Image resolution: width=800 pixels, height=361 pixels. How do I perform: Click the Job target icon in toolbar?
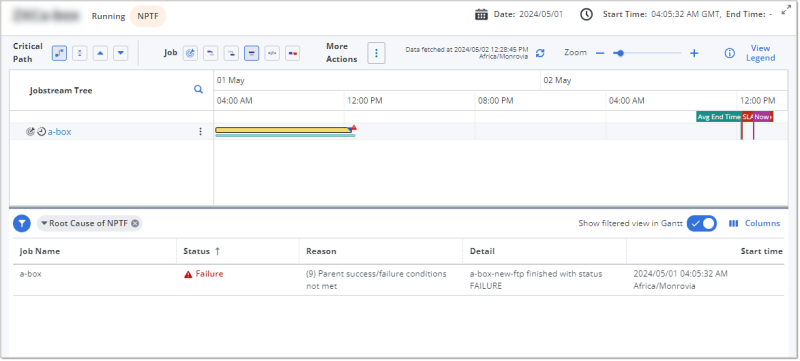pos(190,53)
